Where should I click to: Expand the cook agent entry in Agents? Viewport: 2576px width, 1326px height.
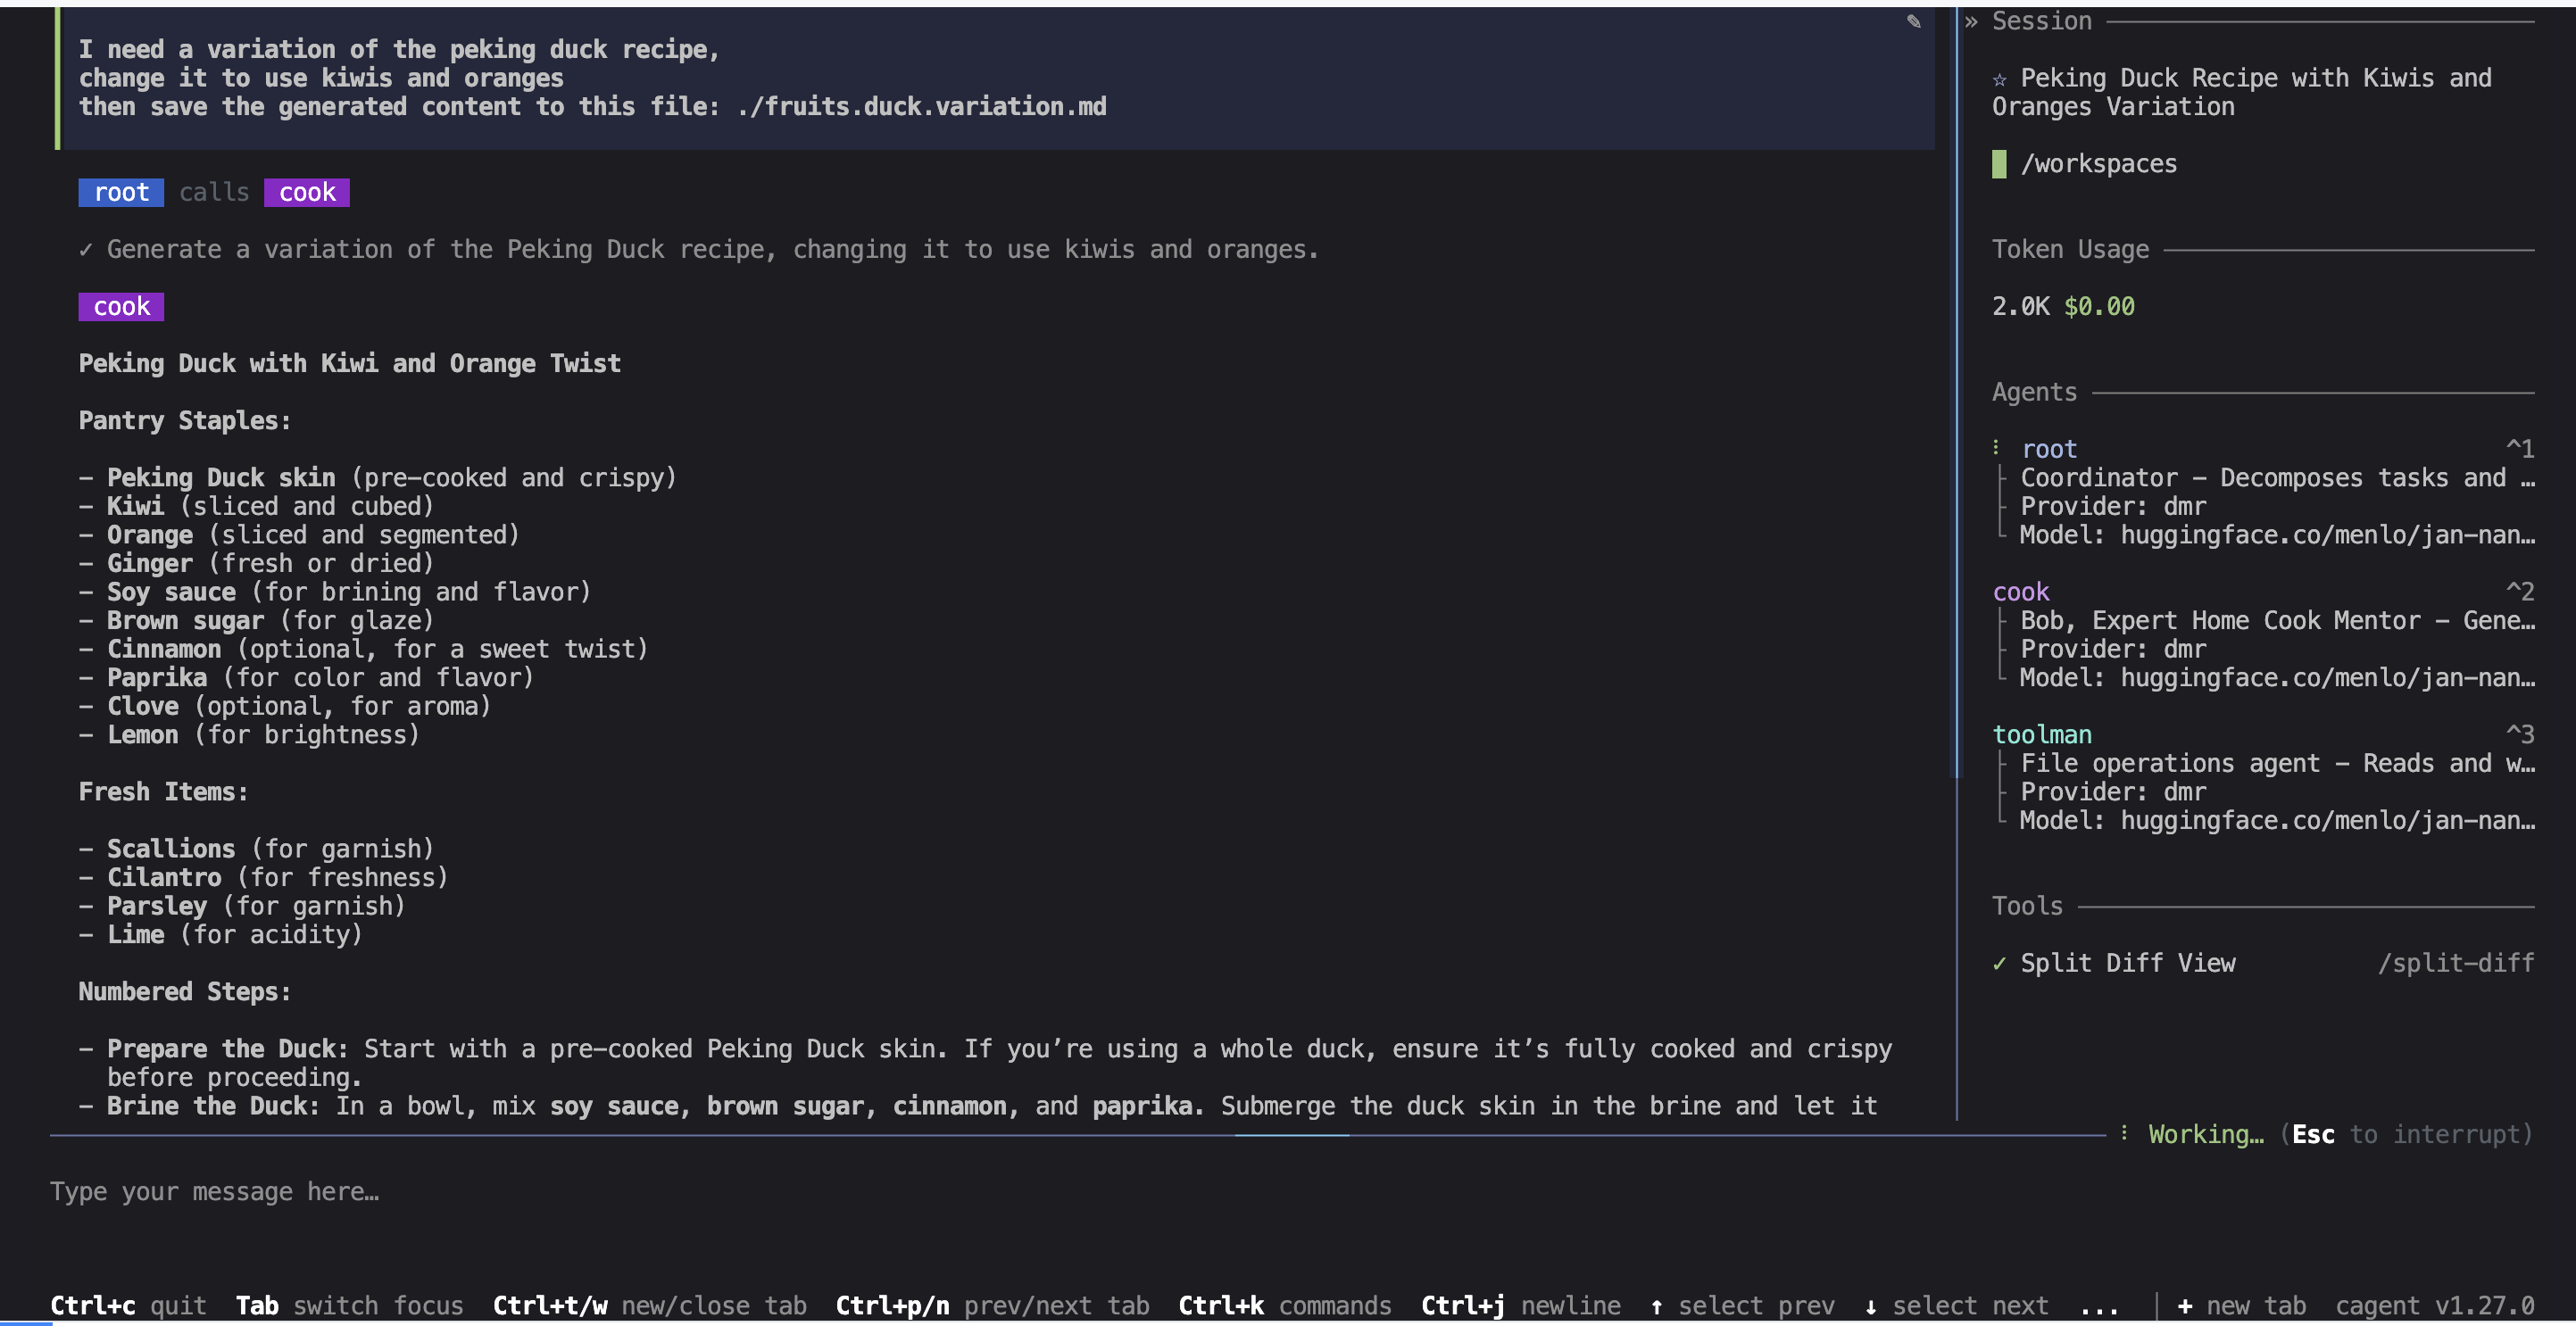point(2020,592)
